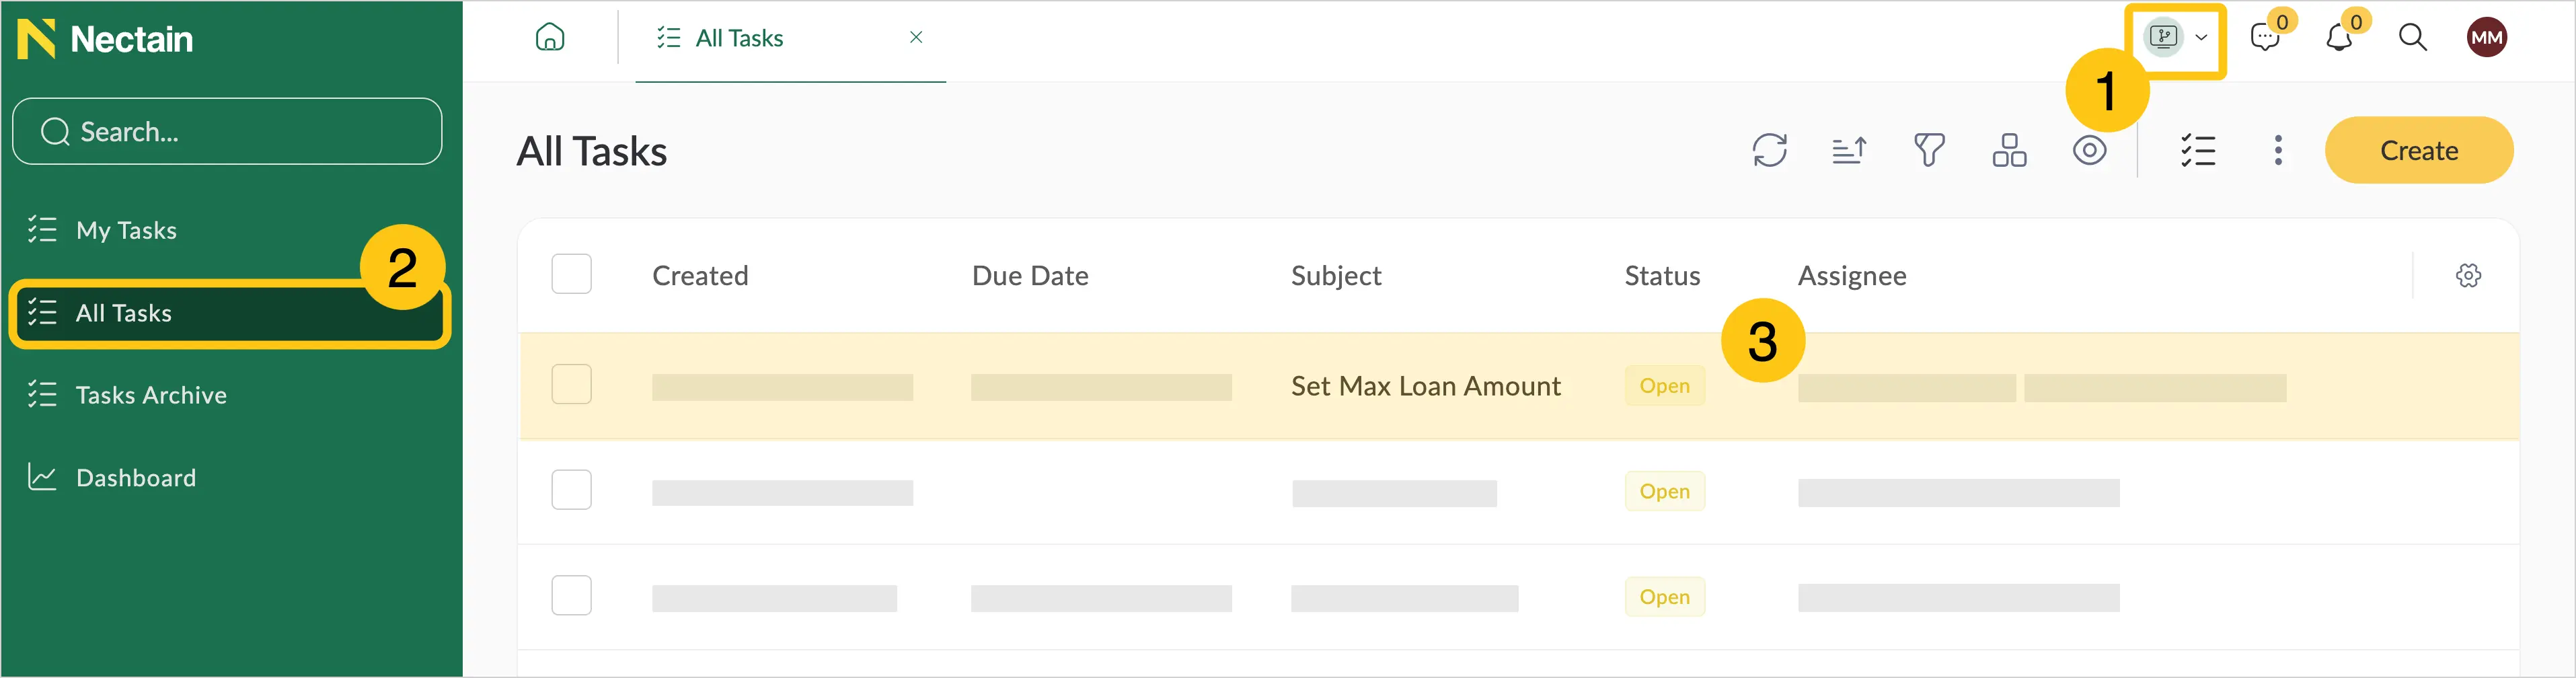Check the Set Max Loan Amount row checkbox
Viewport: 2576px width, 678px height.
tap(571, 384)
